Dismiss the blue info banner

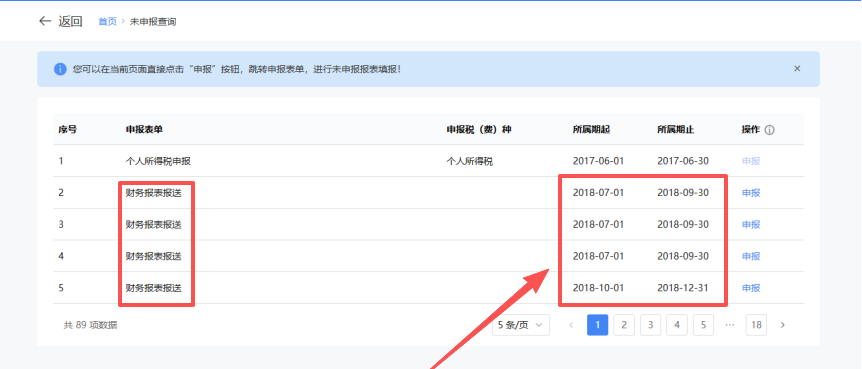point(797,69)
